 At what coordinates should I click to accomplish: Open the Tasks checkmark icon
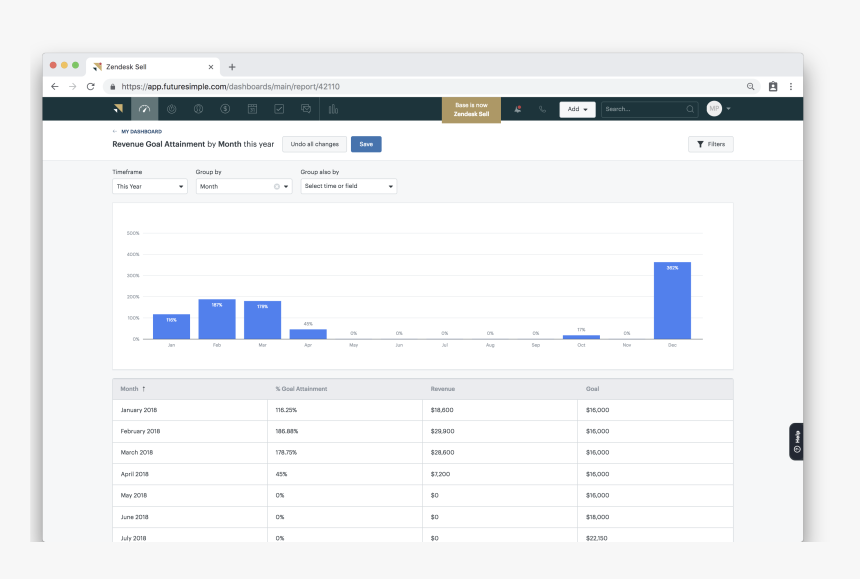tap(279, 109)
